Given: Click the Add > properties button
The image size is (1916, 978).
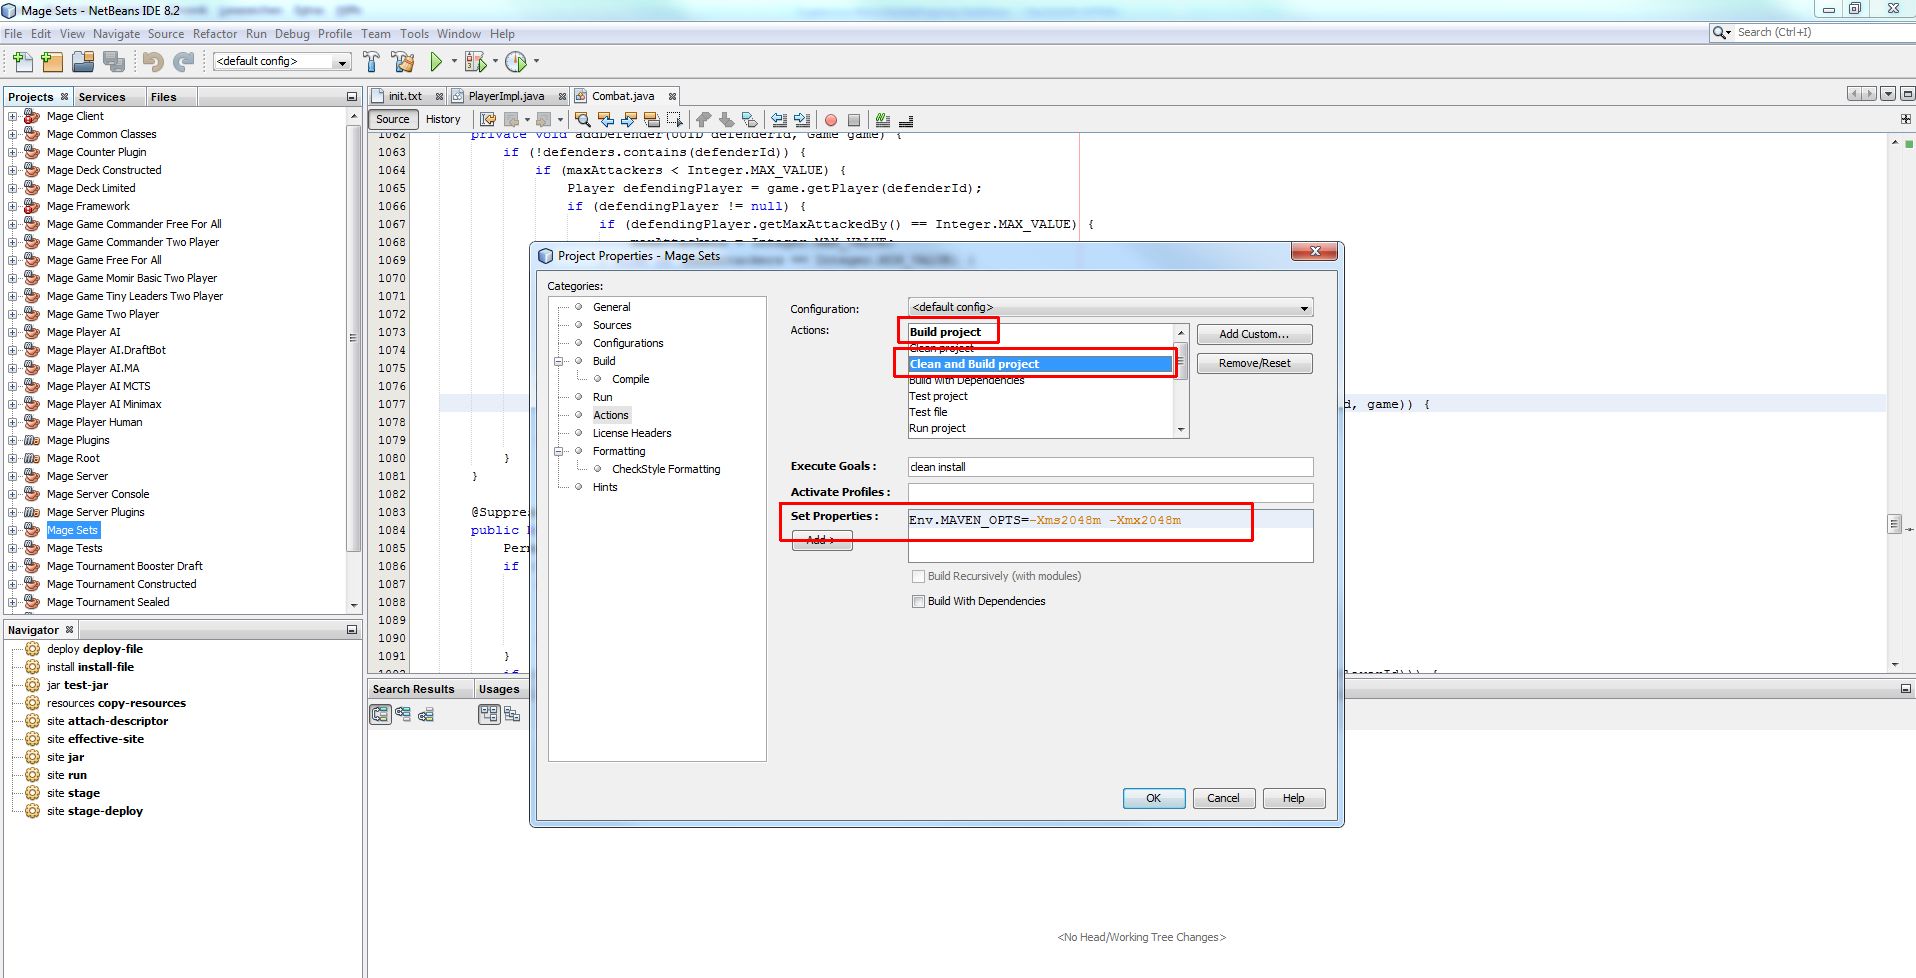Looking at the screenshot, I should pos(821,540).
